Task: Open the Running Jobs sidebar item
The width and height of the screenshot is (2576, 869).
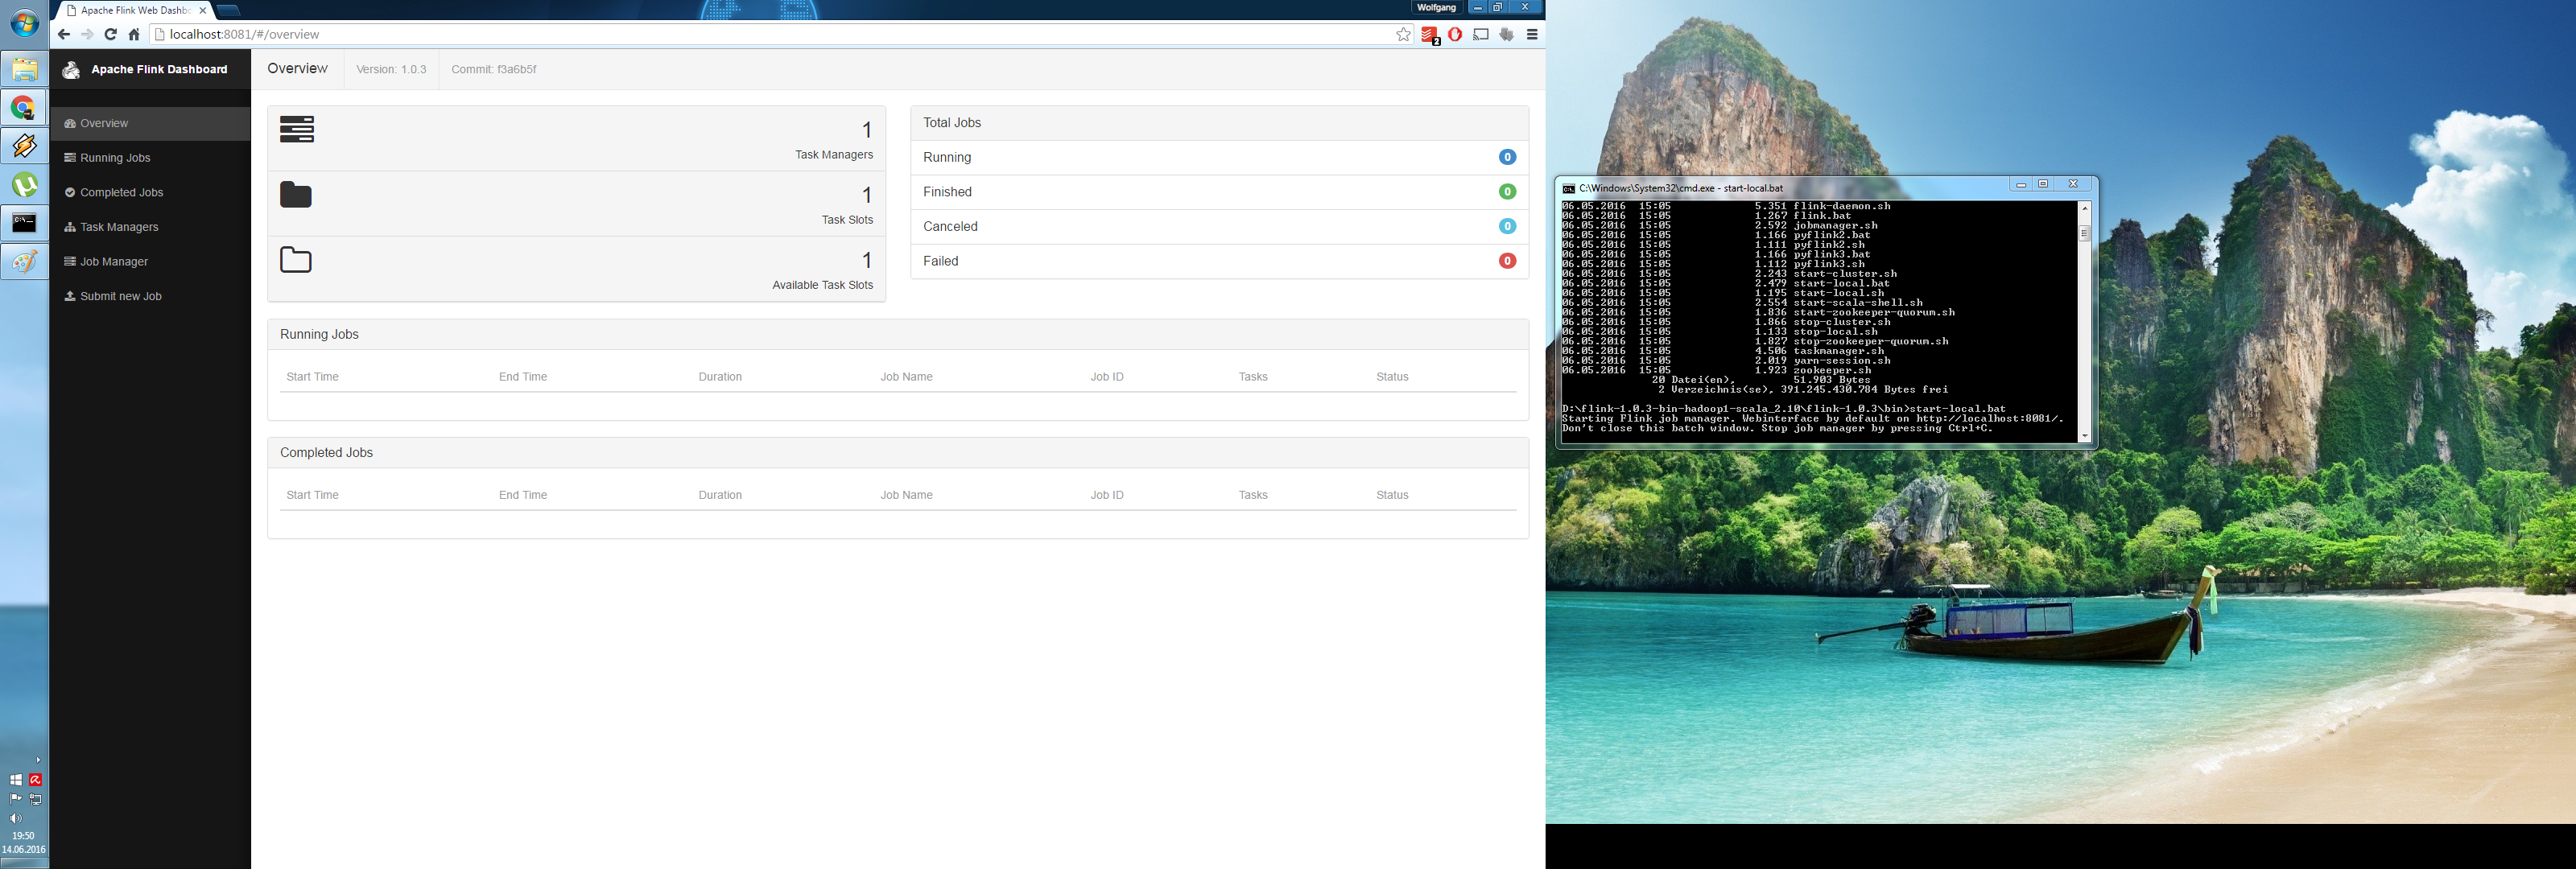Action: click(114, 158)
